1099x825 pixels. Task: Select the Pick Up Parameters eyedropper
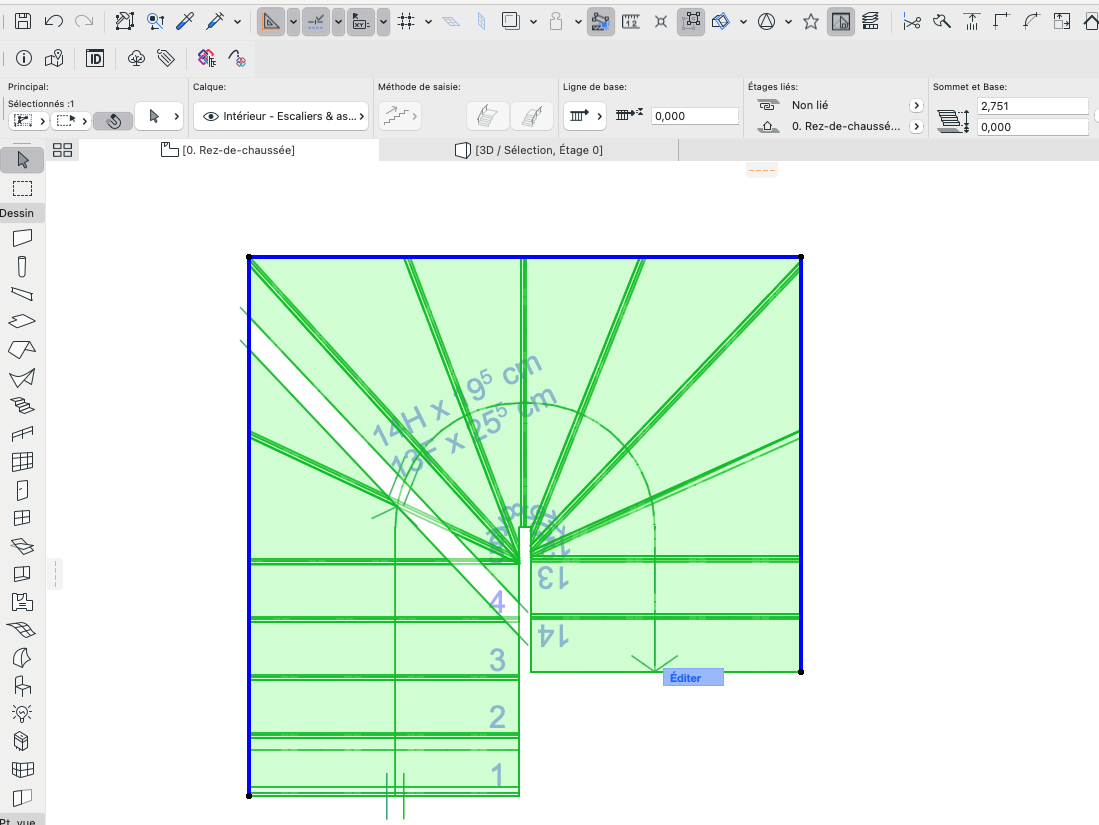tap(185, 21)
